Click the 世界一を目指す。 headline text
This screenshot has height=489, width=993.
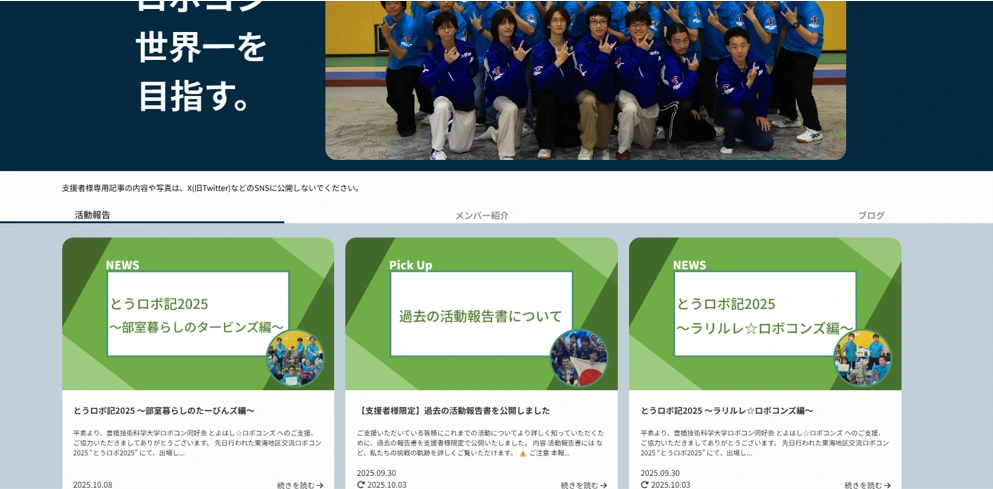(201, 70)
